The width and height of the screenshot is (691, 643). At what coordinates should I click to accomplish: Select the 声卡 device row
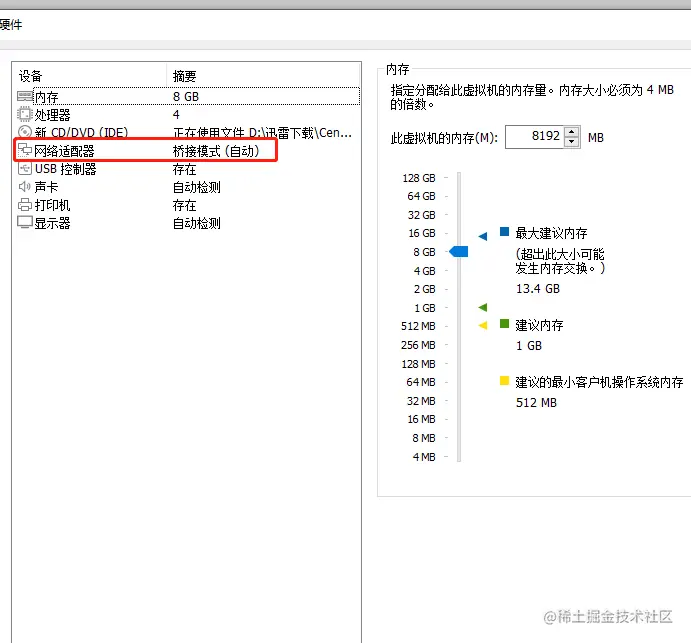pos(188,187)
